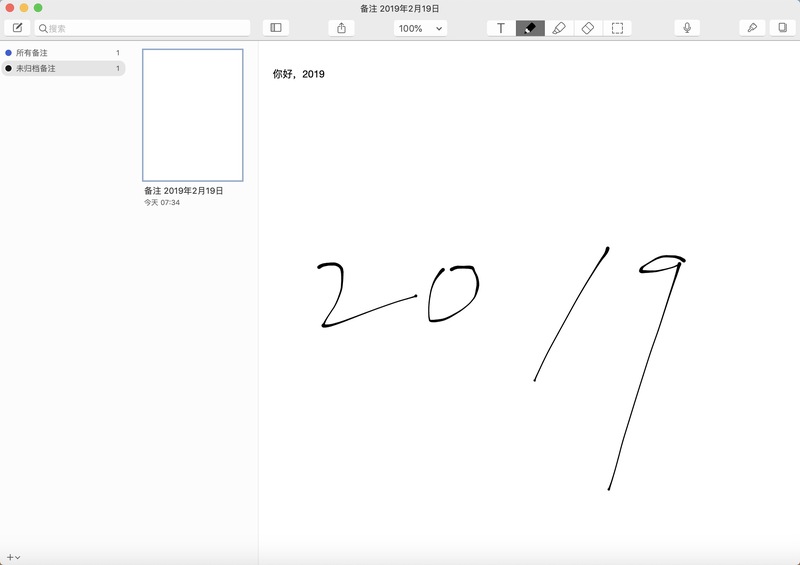This screenshot has height=565, width=800.
Task: Click timestamp 今天 07:34
Action: 162,203
